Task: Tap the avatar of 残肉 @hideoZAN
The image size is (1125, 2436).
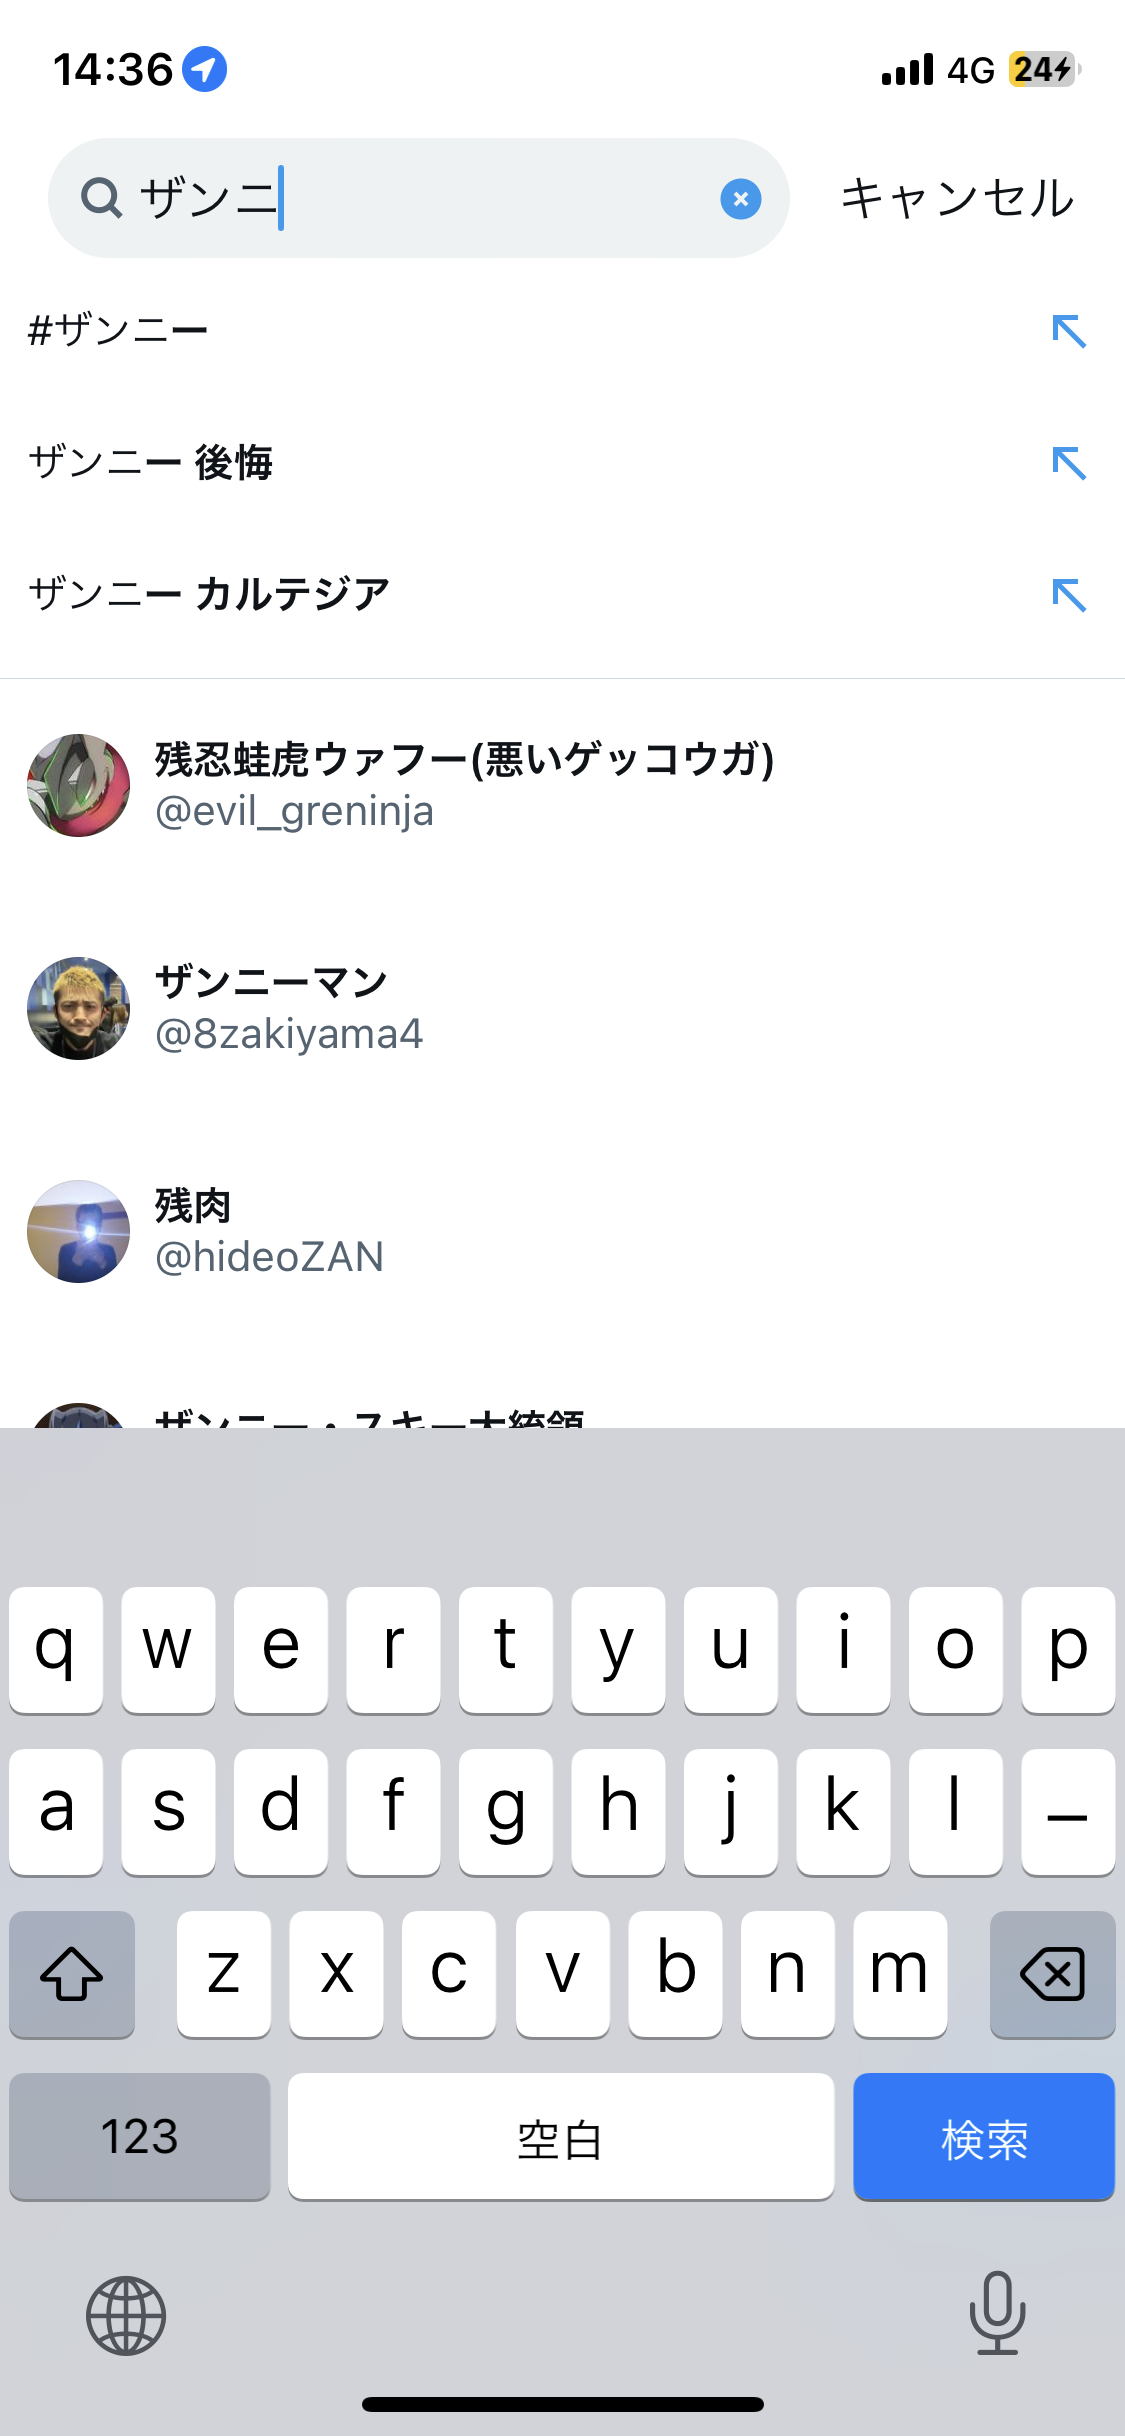Action: pyautogui.click(x=78, y=1232)
